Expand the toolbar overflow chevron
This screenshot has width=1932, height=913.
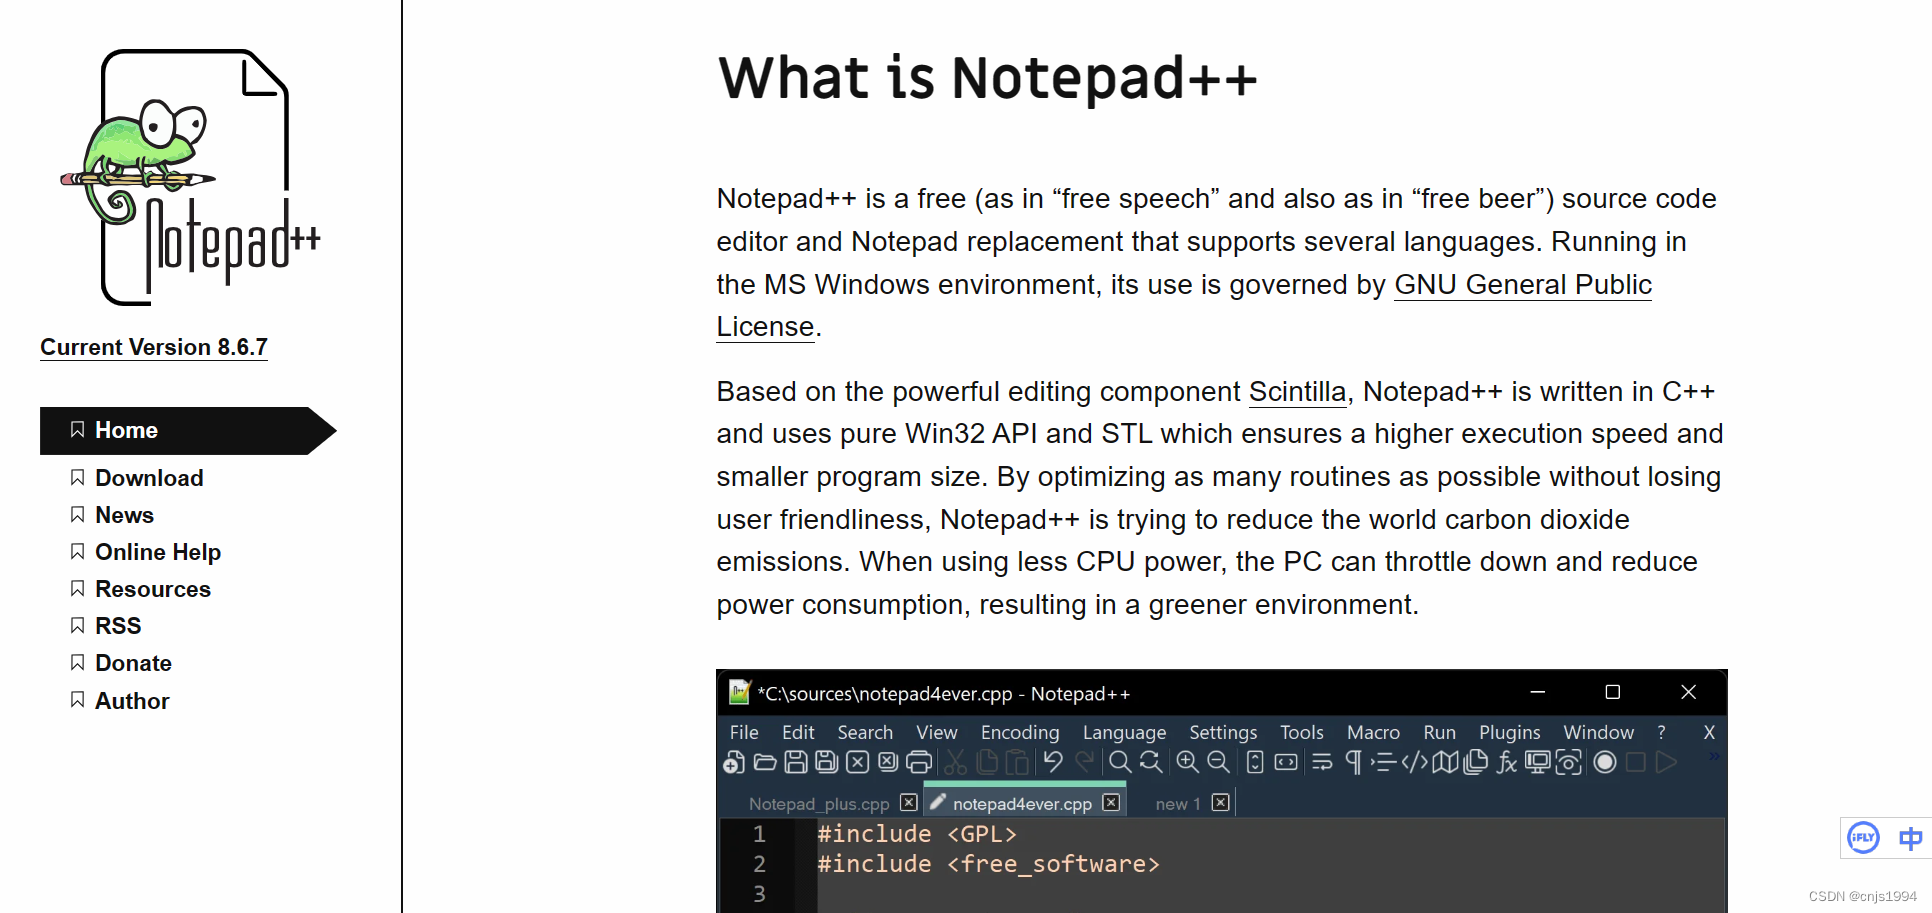coord(1714,757)
